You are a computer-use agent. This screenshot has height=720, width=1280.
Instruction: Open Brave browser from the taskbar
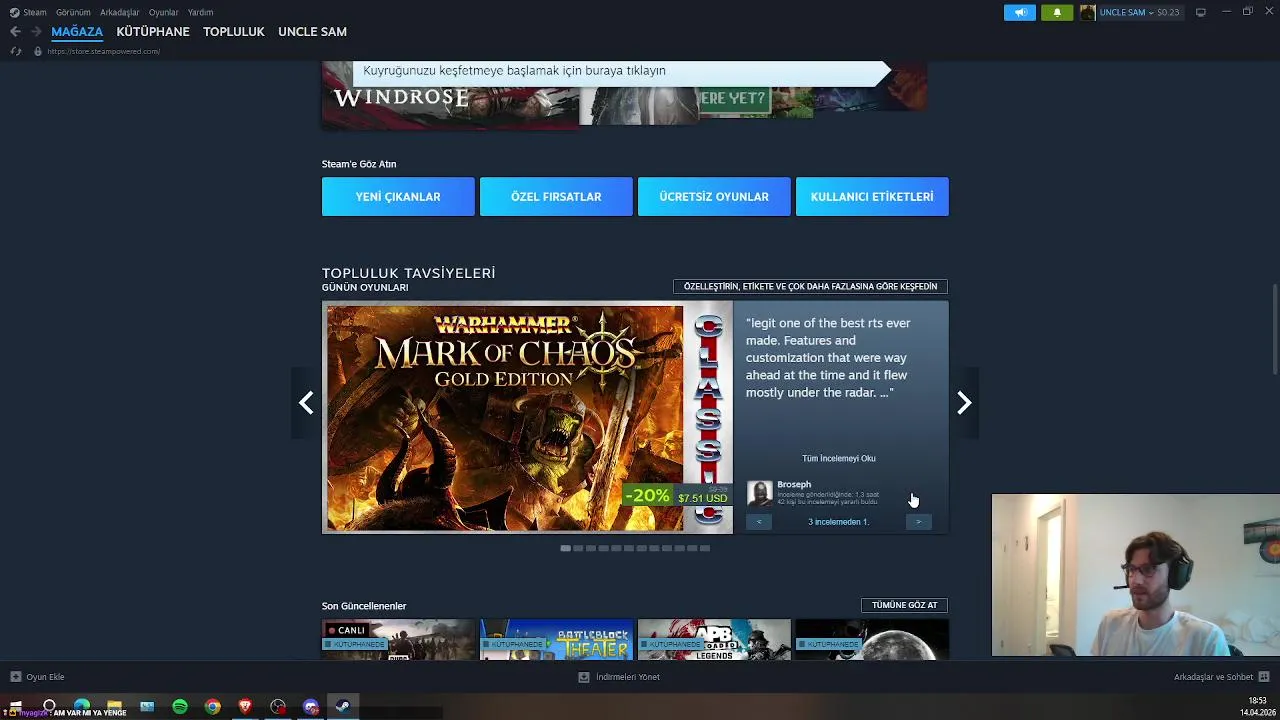pos(245,707)
